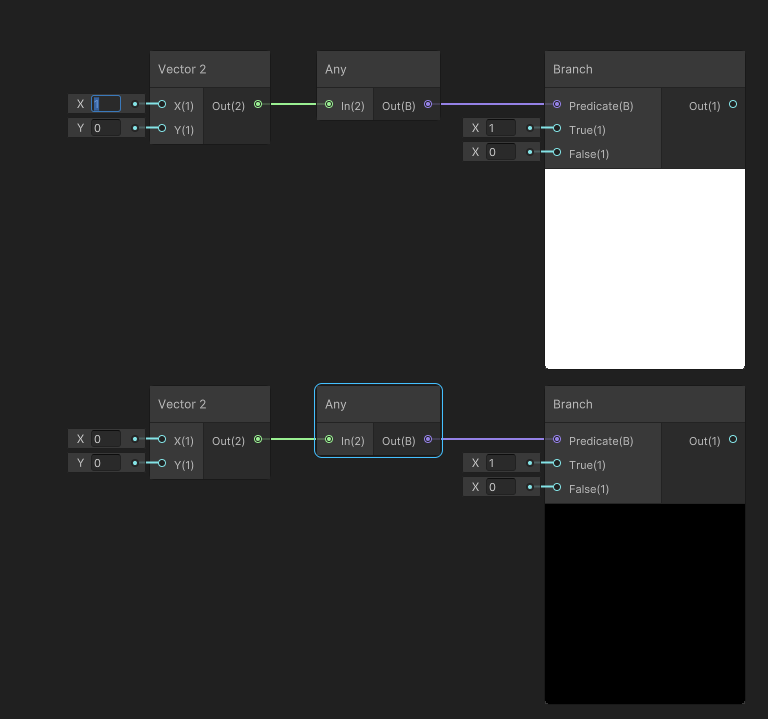The width and height of the screenshot is (768, 719).
Task: Click X value field of bottom Vector 2
Action: pos(106,439)
